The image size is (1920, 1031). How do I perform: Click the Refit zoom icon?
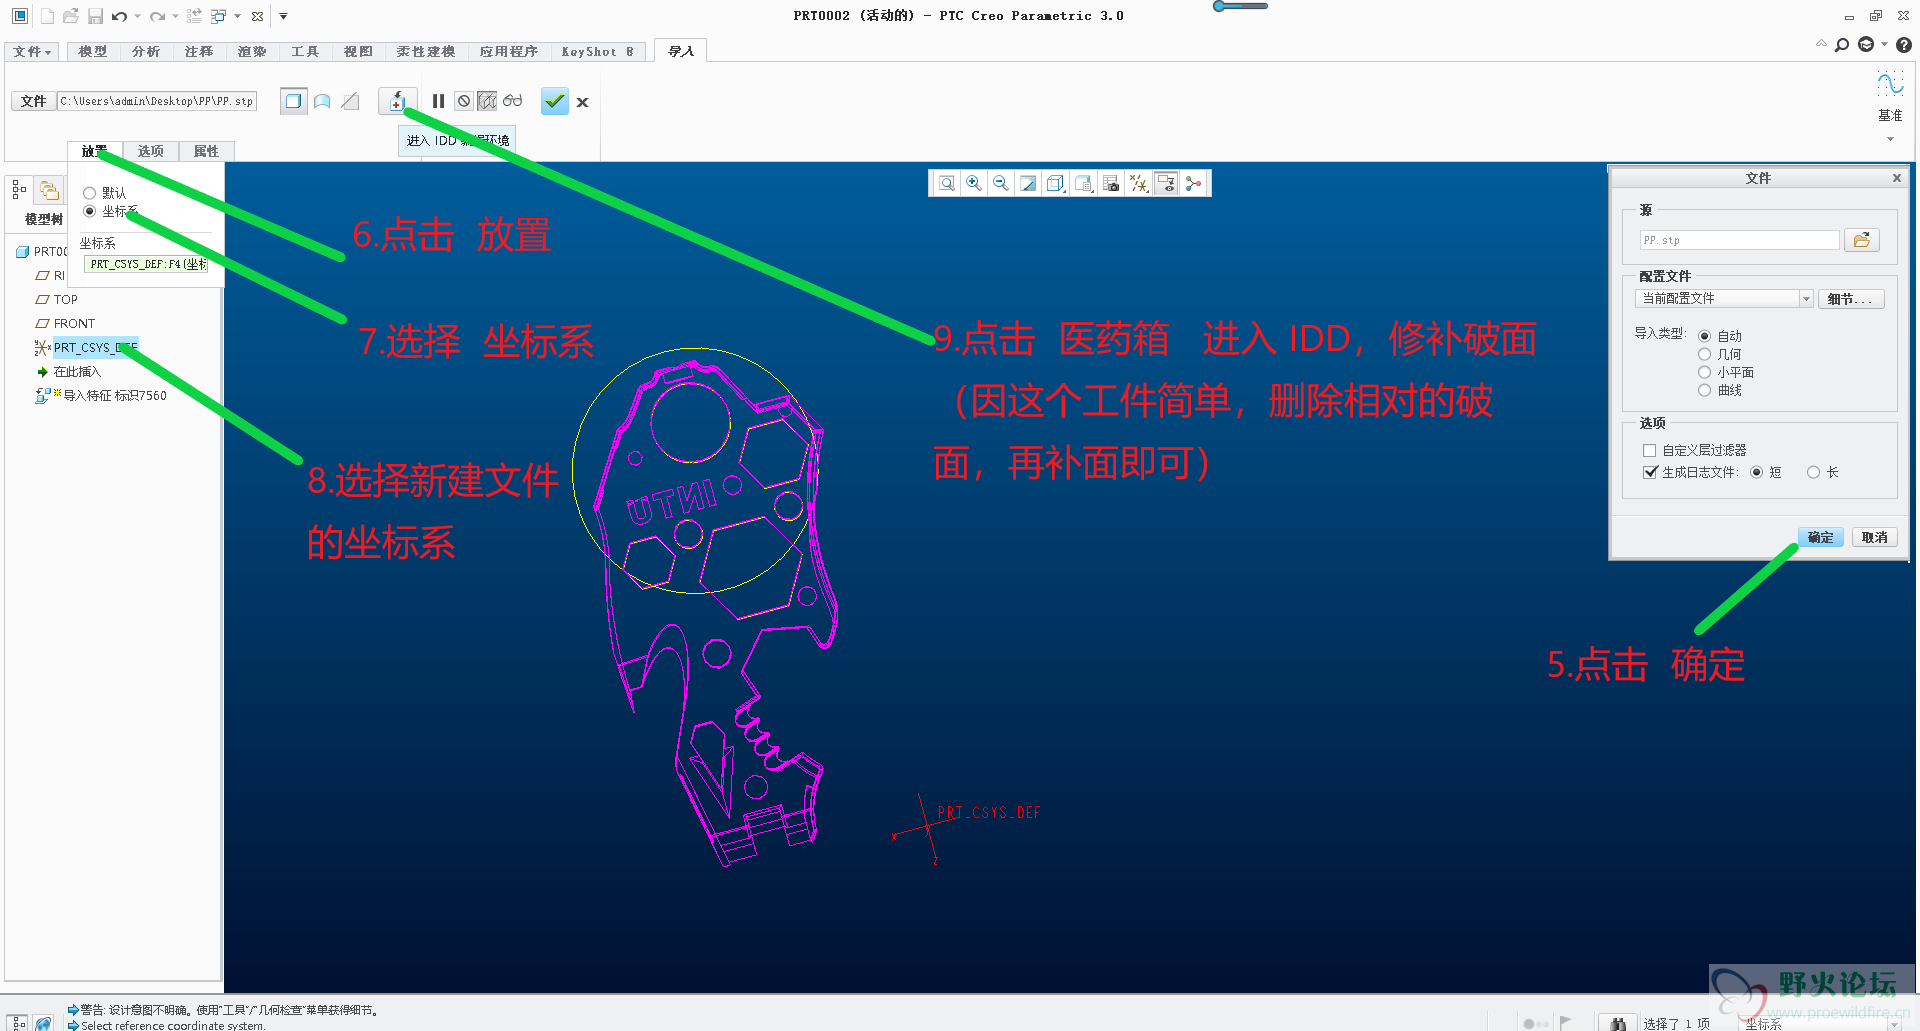tap(946, 183)
